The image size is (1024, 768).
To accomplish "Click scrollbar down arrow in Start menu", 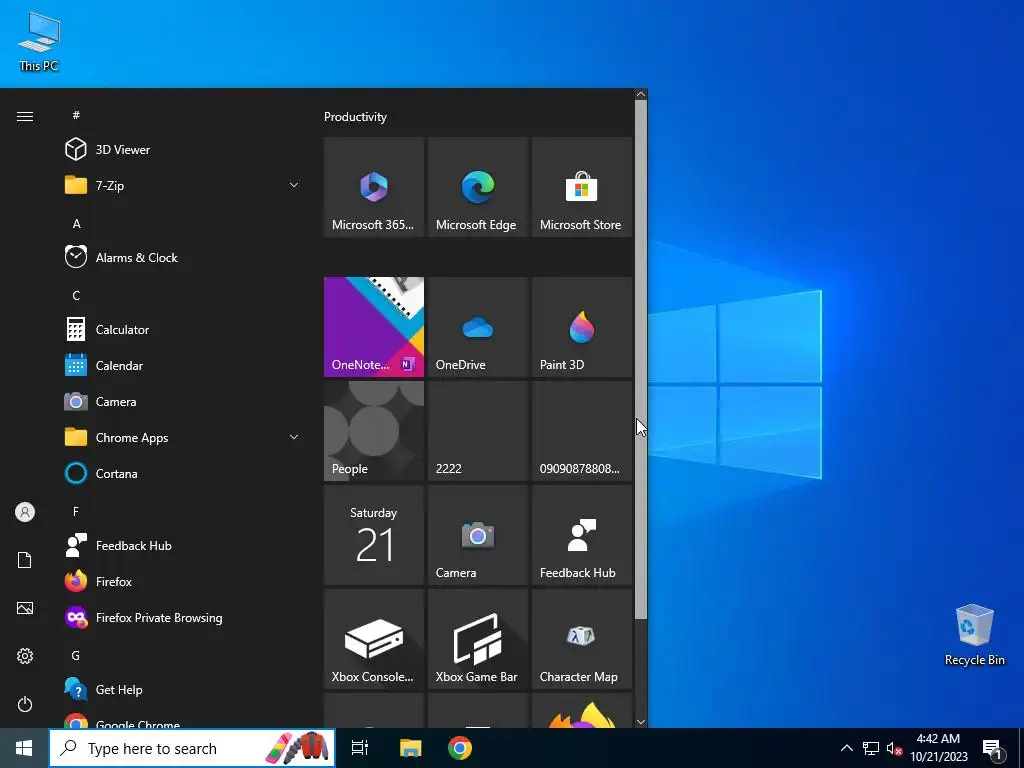I will (641, 722).
